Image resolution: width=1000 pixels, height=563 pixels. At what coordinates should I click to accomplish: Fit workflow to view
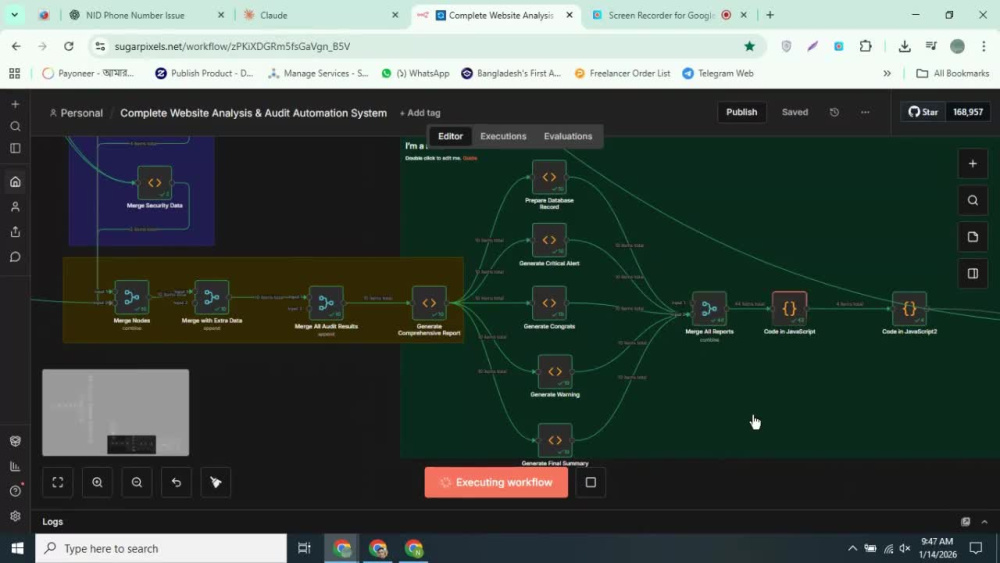point(57,483)
